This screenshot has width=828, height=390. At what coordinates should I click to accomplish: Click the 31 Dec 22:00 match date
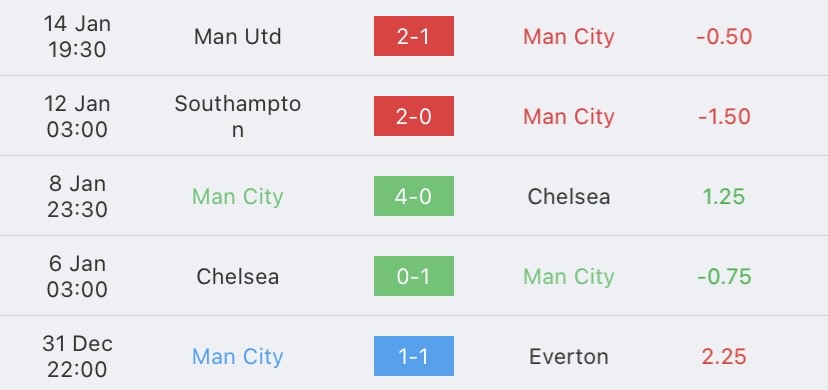click(x=77, y=356)
